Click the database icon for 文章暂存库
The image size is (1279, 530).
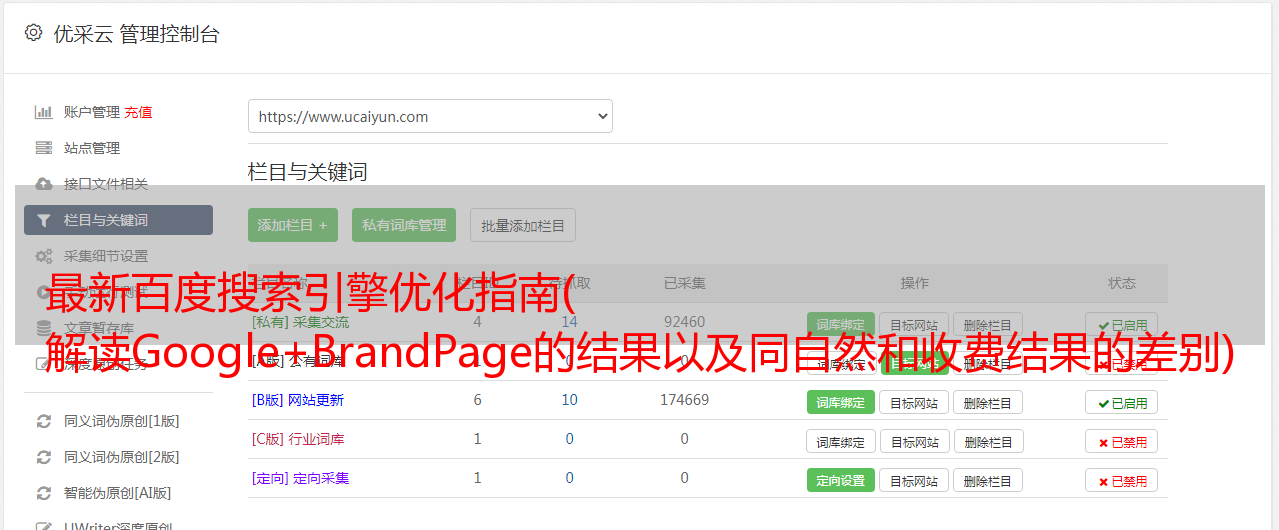[x=43, y=328]
